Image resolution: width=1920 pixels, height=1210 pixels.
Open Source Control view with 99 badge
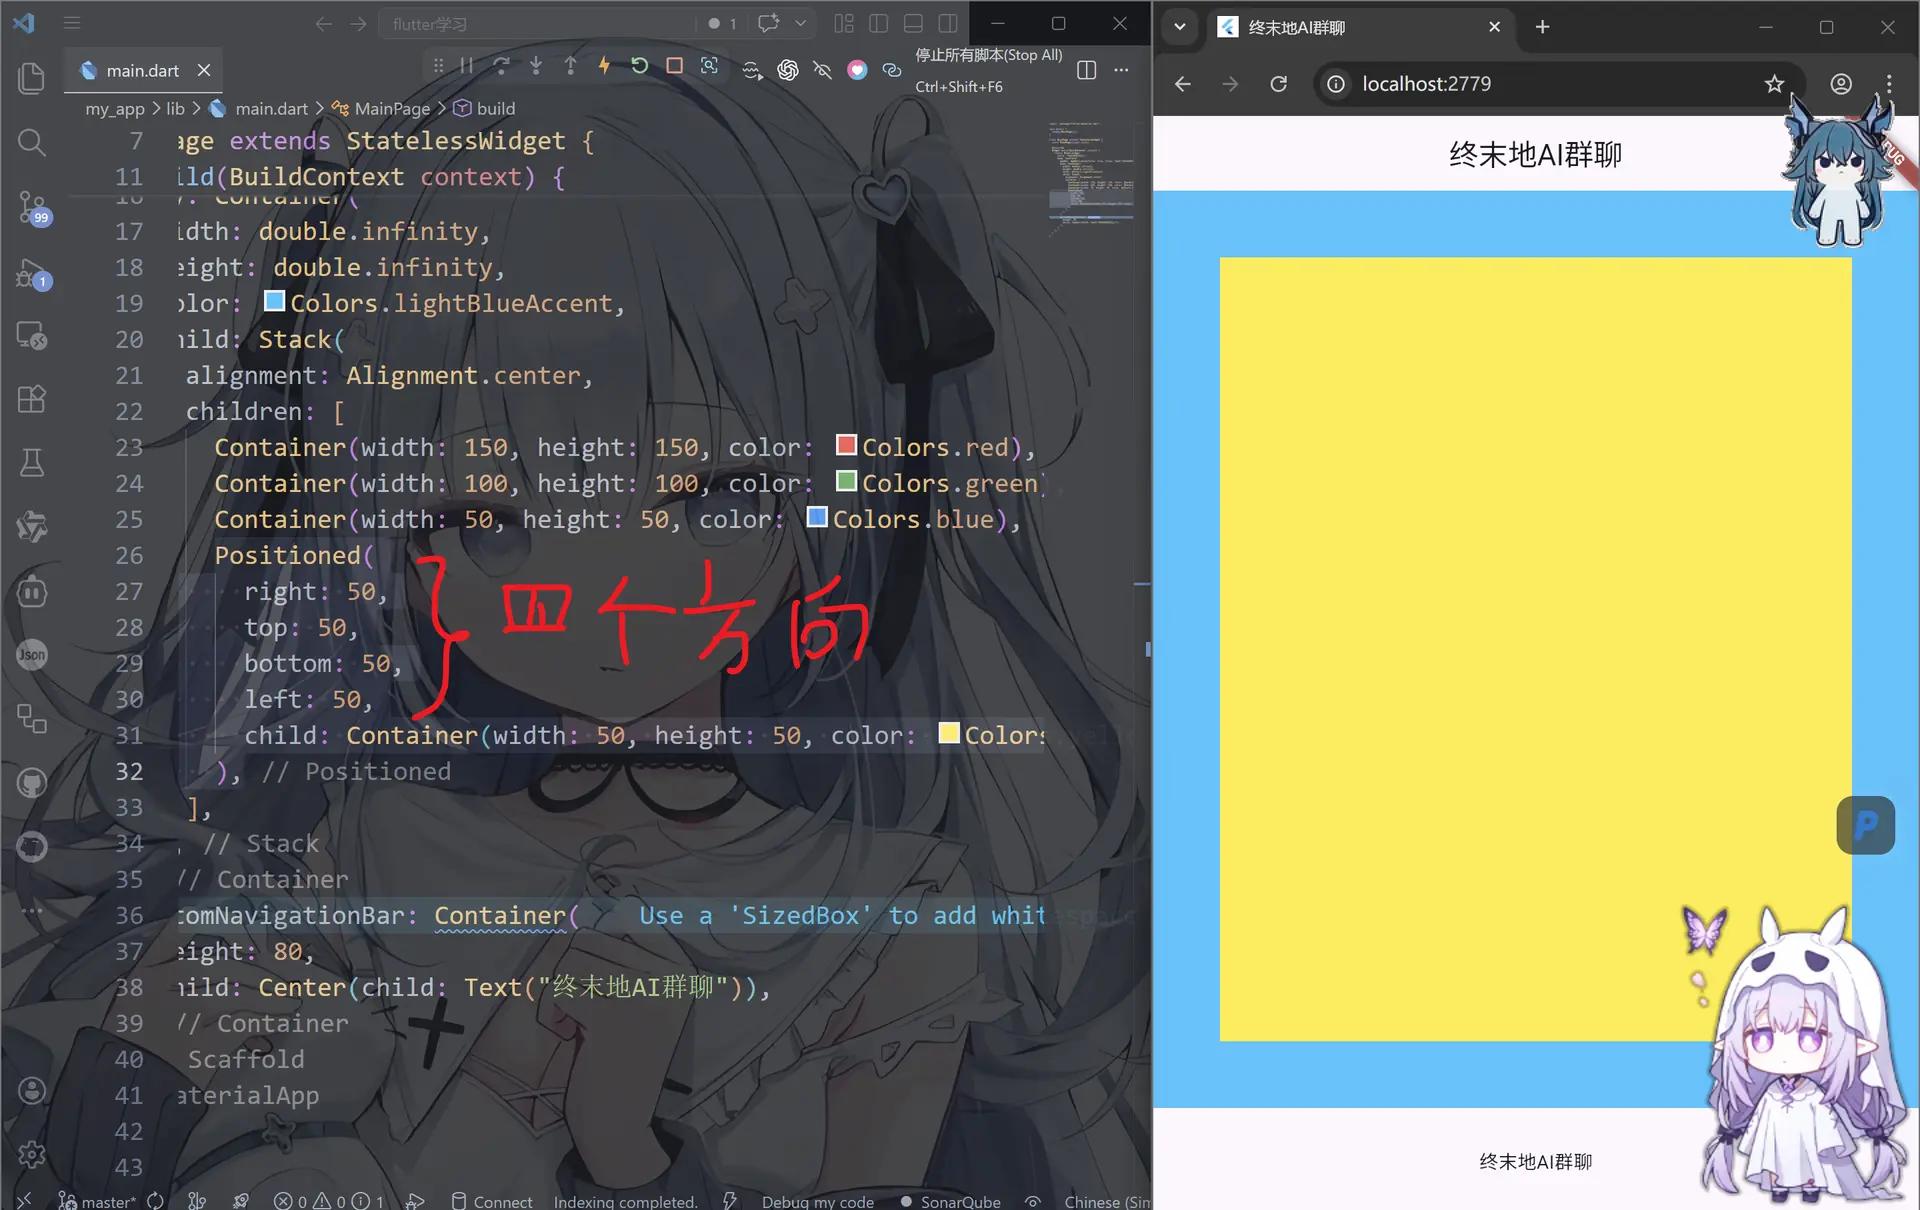32,208
